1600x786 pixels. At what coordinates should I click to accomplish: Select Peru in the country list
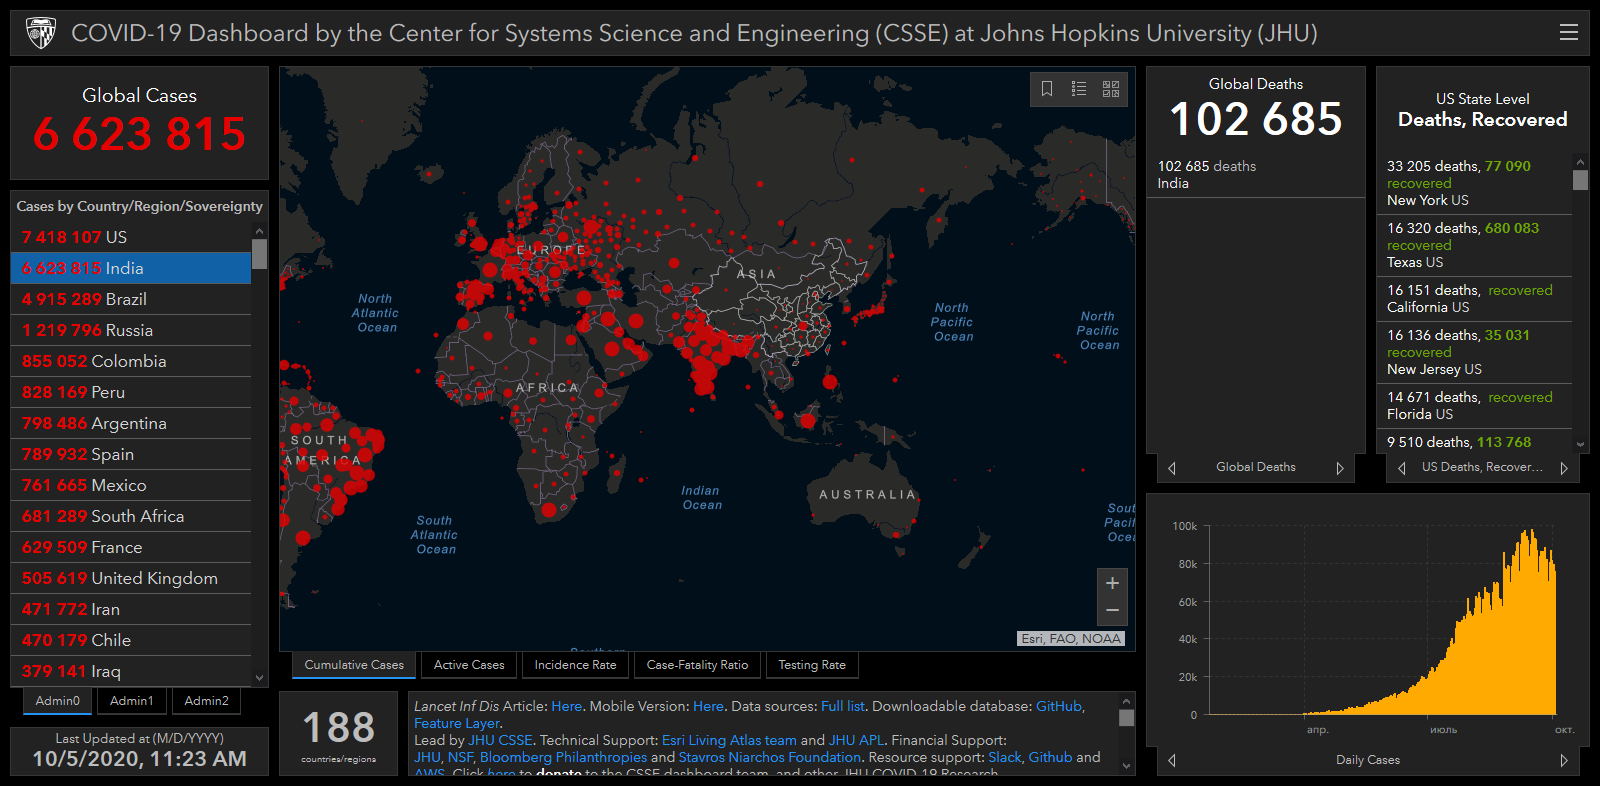click(x=131, y=392)
